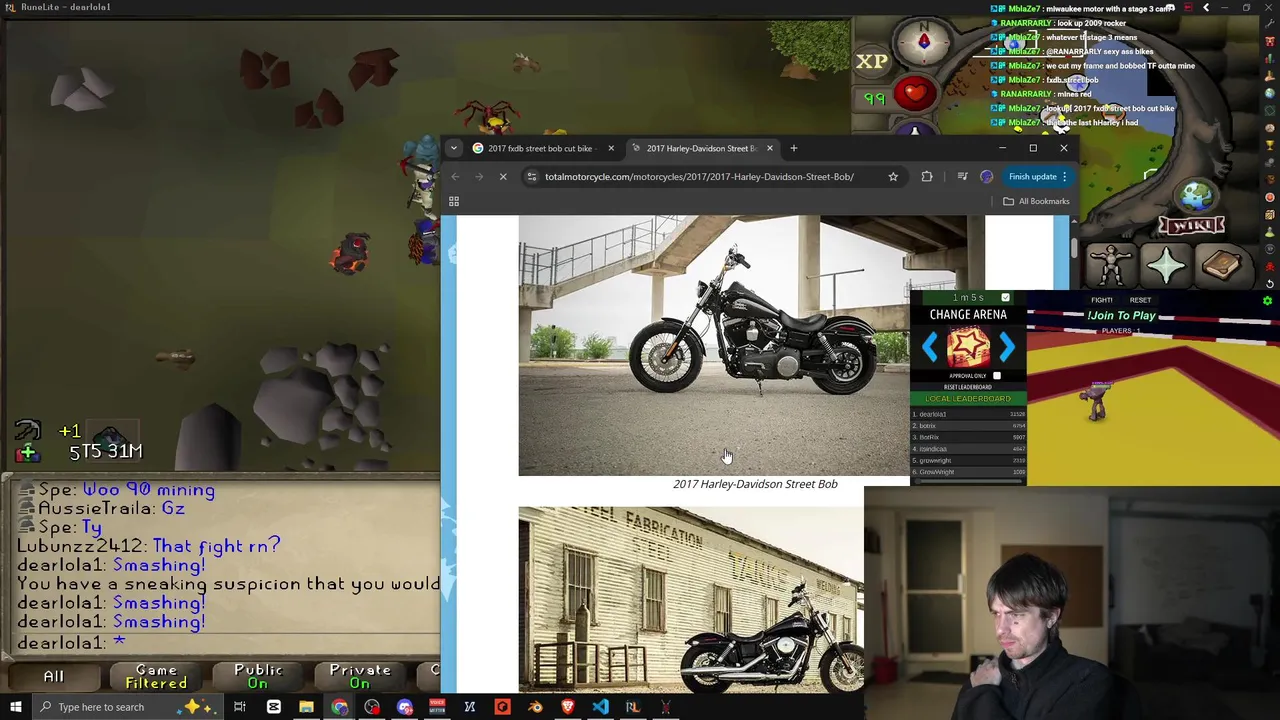Click the Chrome forward arrow
The width and height of the screenshot is (1280, 720).
tap(479, 177)
